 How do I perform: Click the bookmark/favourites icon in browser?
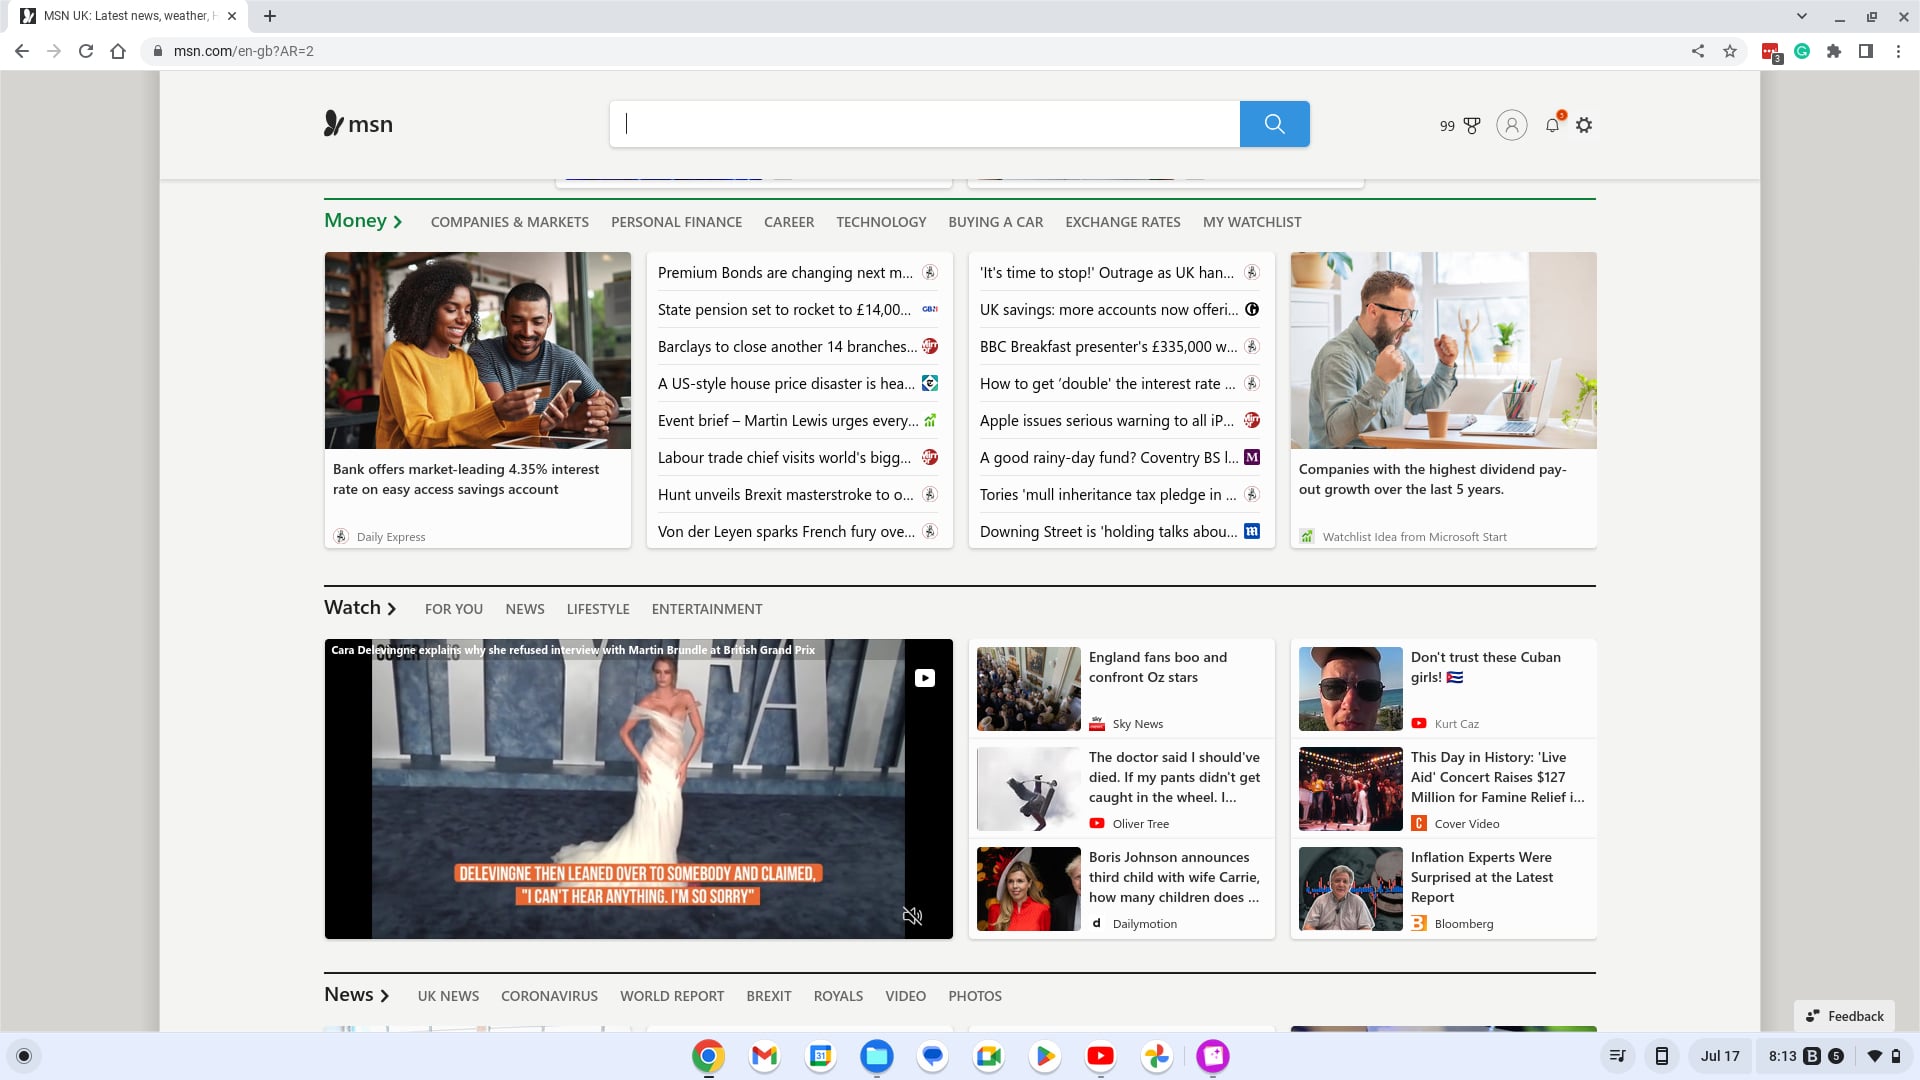coord(1731,50)
